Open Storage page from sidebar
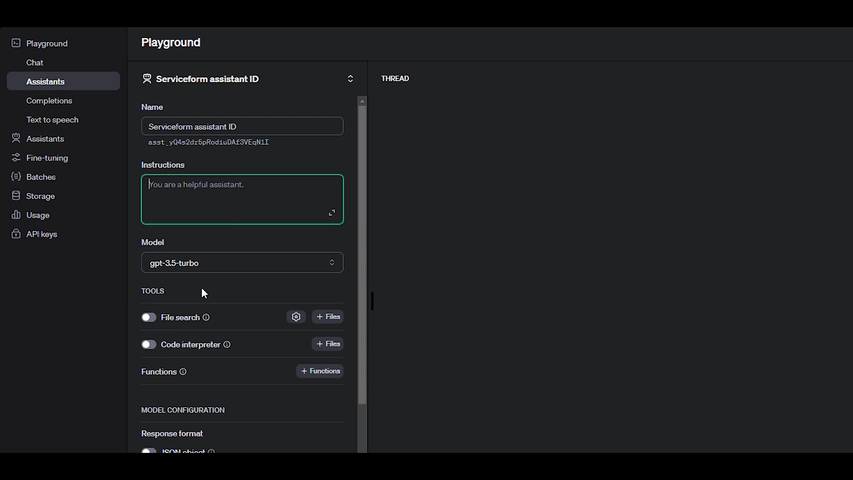 (x=40, y=196)
